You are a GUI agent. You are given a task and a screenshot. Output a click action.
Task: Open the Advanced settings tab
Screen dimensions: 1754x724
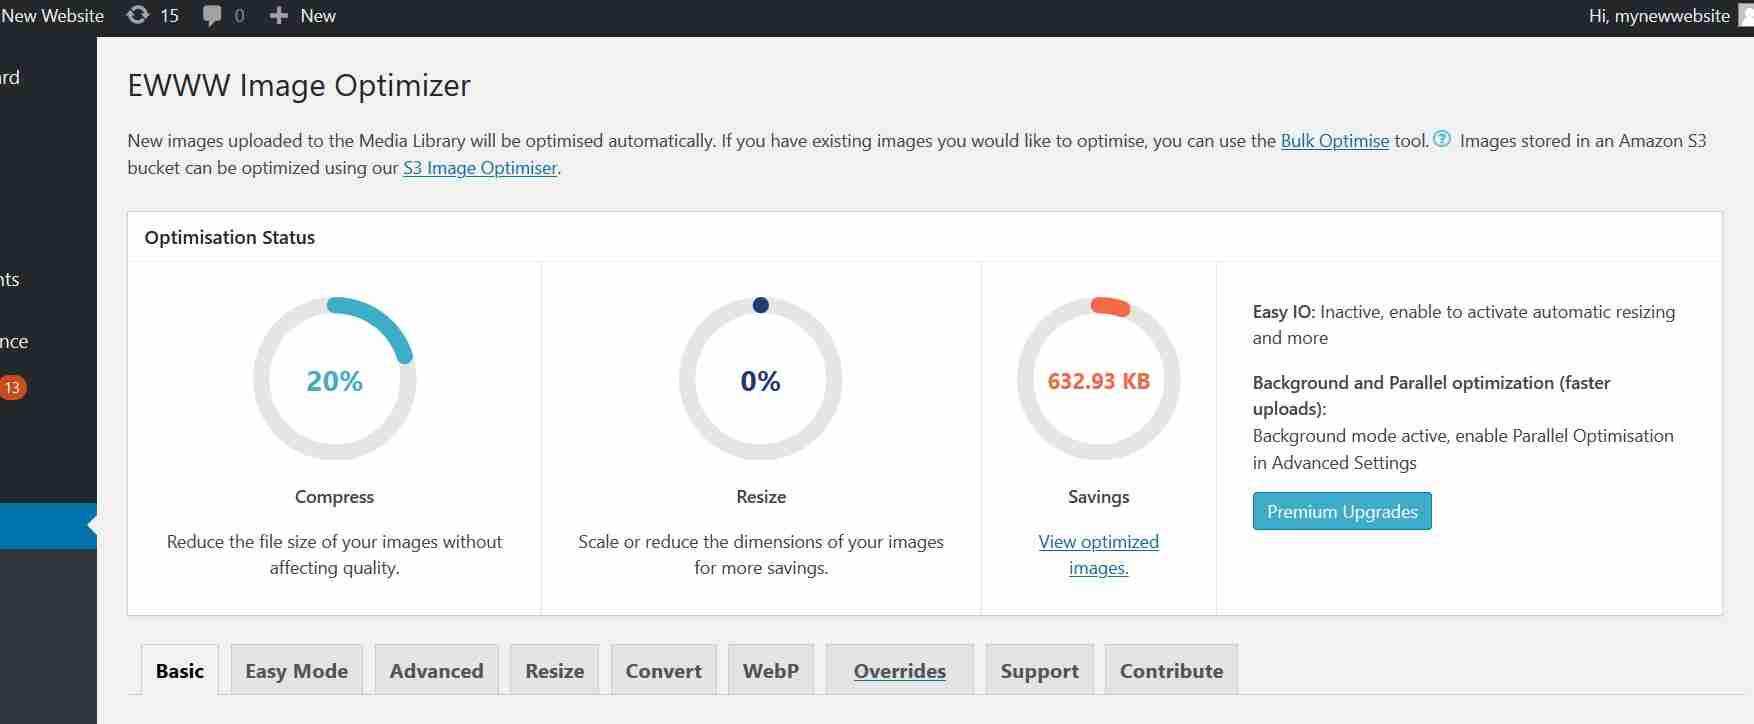point(435,669)
